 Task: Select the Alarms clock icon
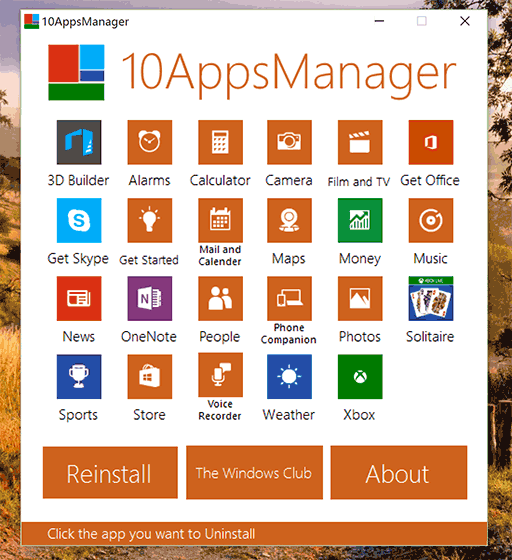(150, 142)
